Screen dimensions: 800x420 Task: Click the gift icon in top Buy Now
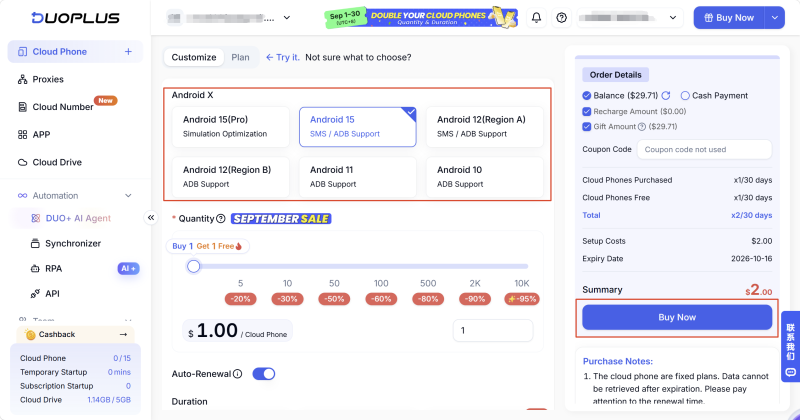point(708,18)
